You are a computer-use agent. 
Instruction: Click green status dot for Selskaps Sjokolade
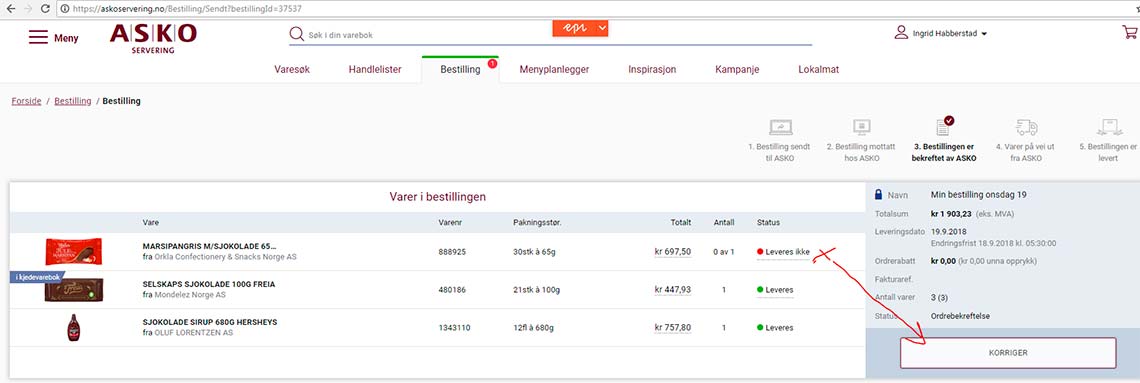(x=760, y=289)
